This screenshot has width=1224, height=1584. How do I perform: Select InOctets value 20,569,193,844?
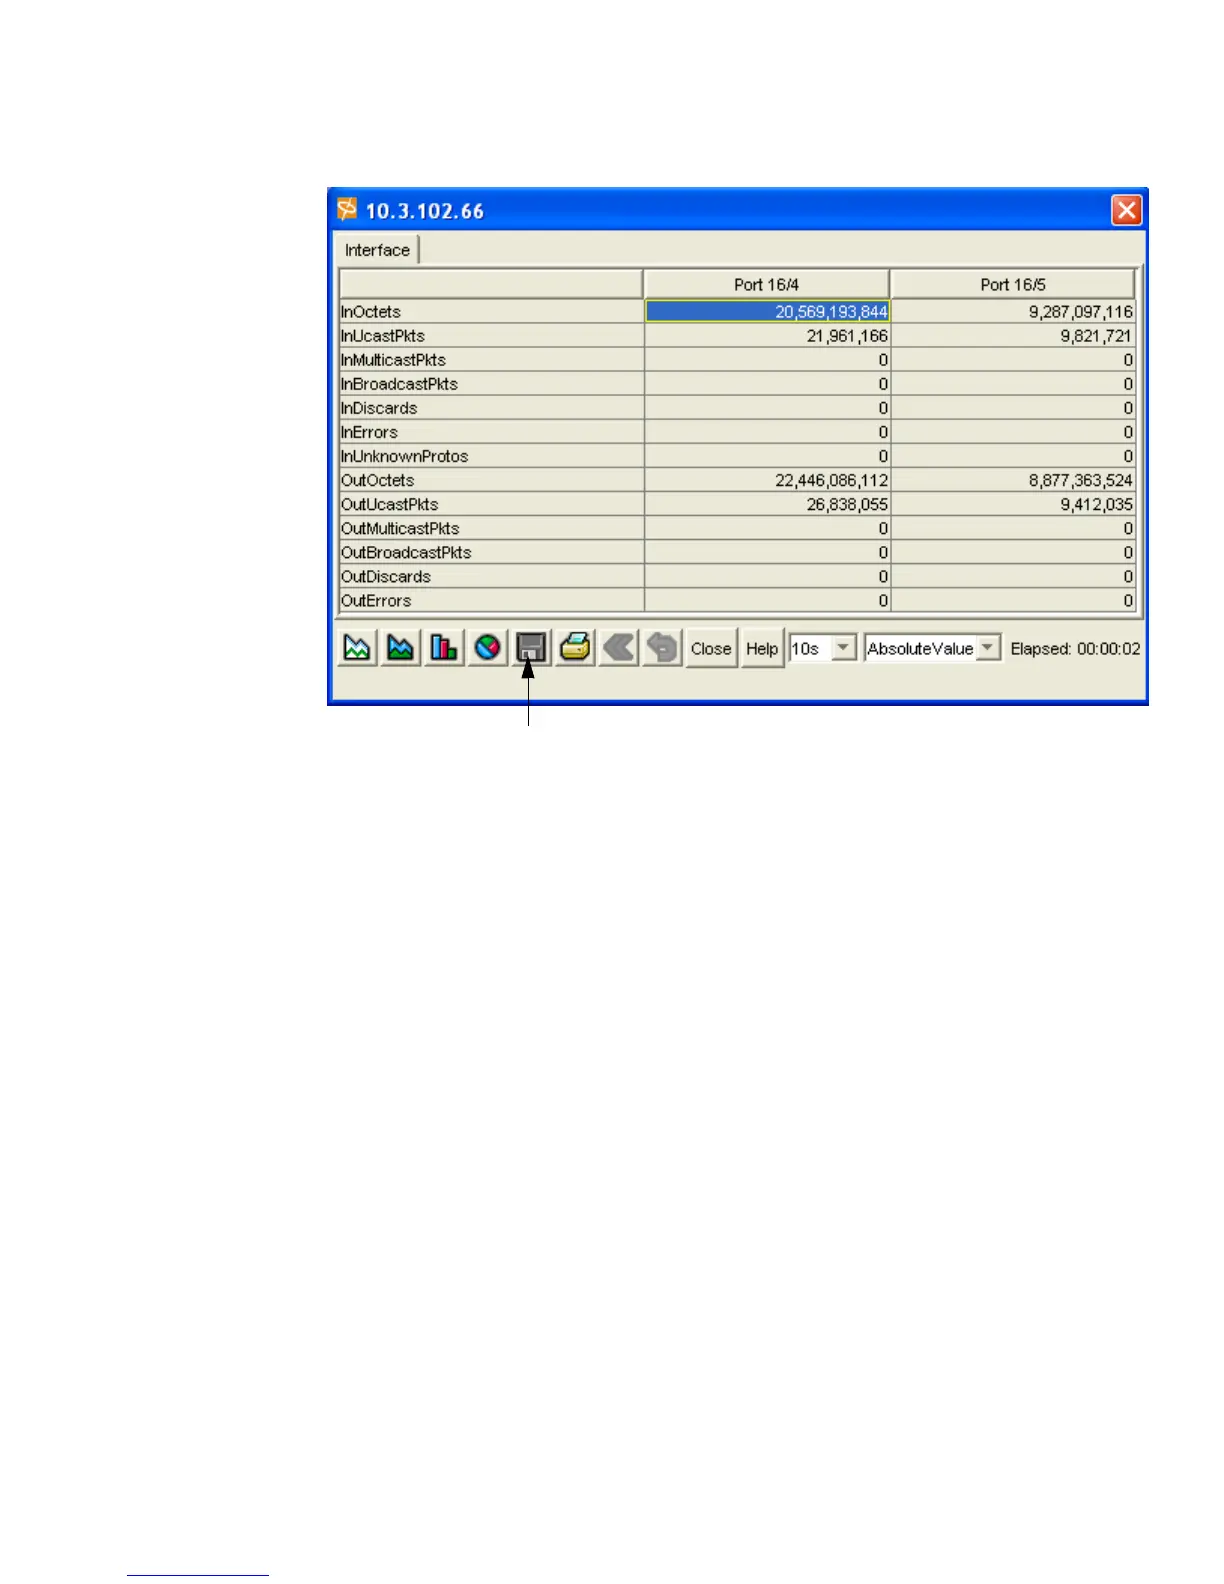(x=767, y=312)
